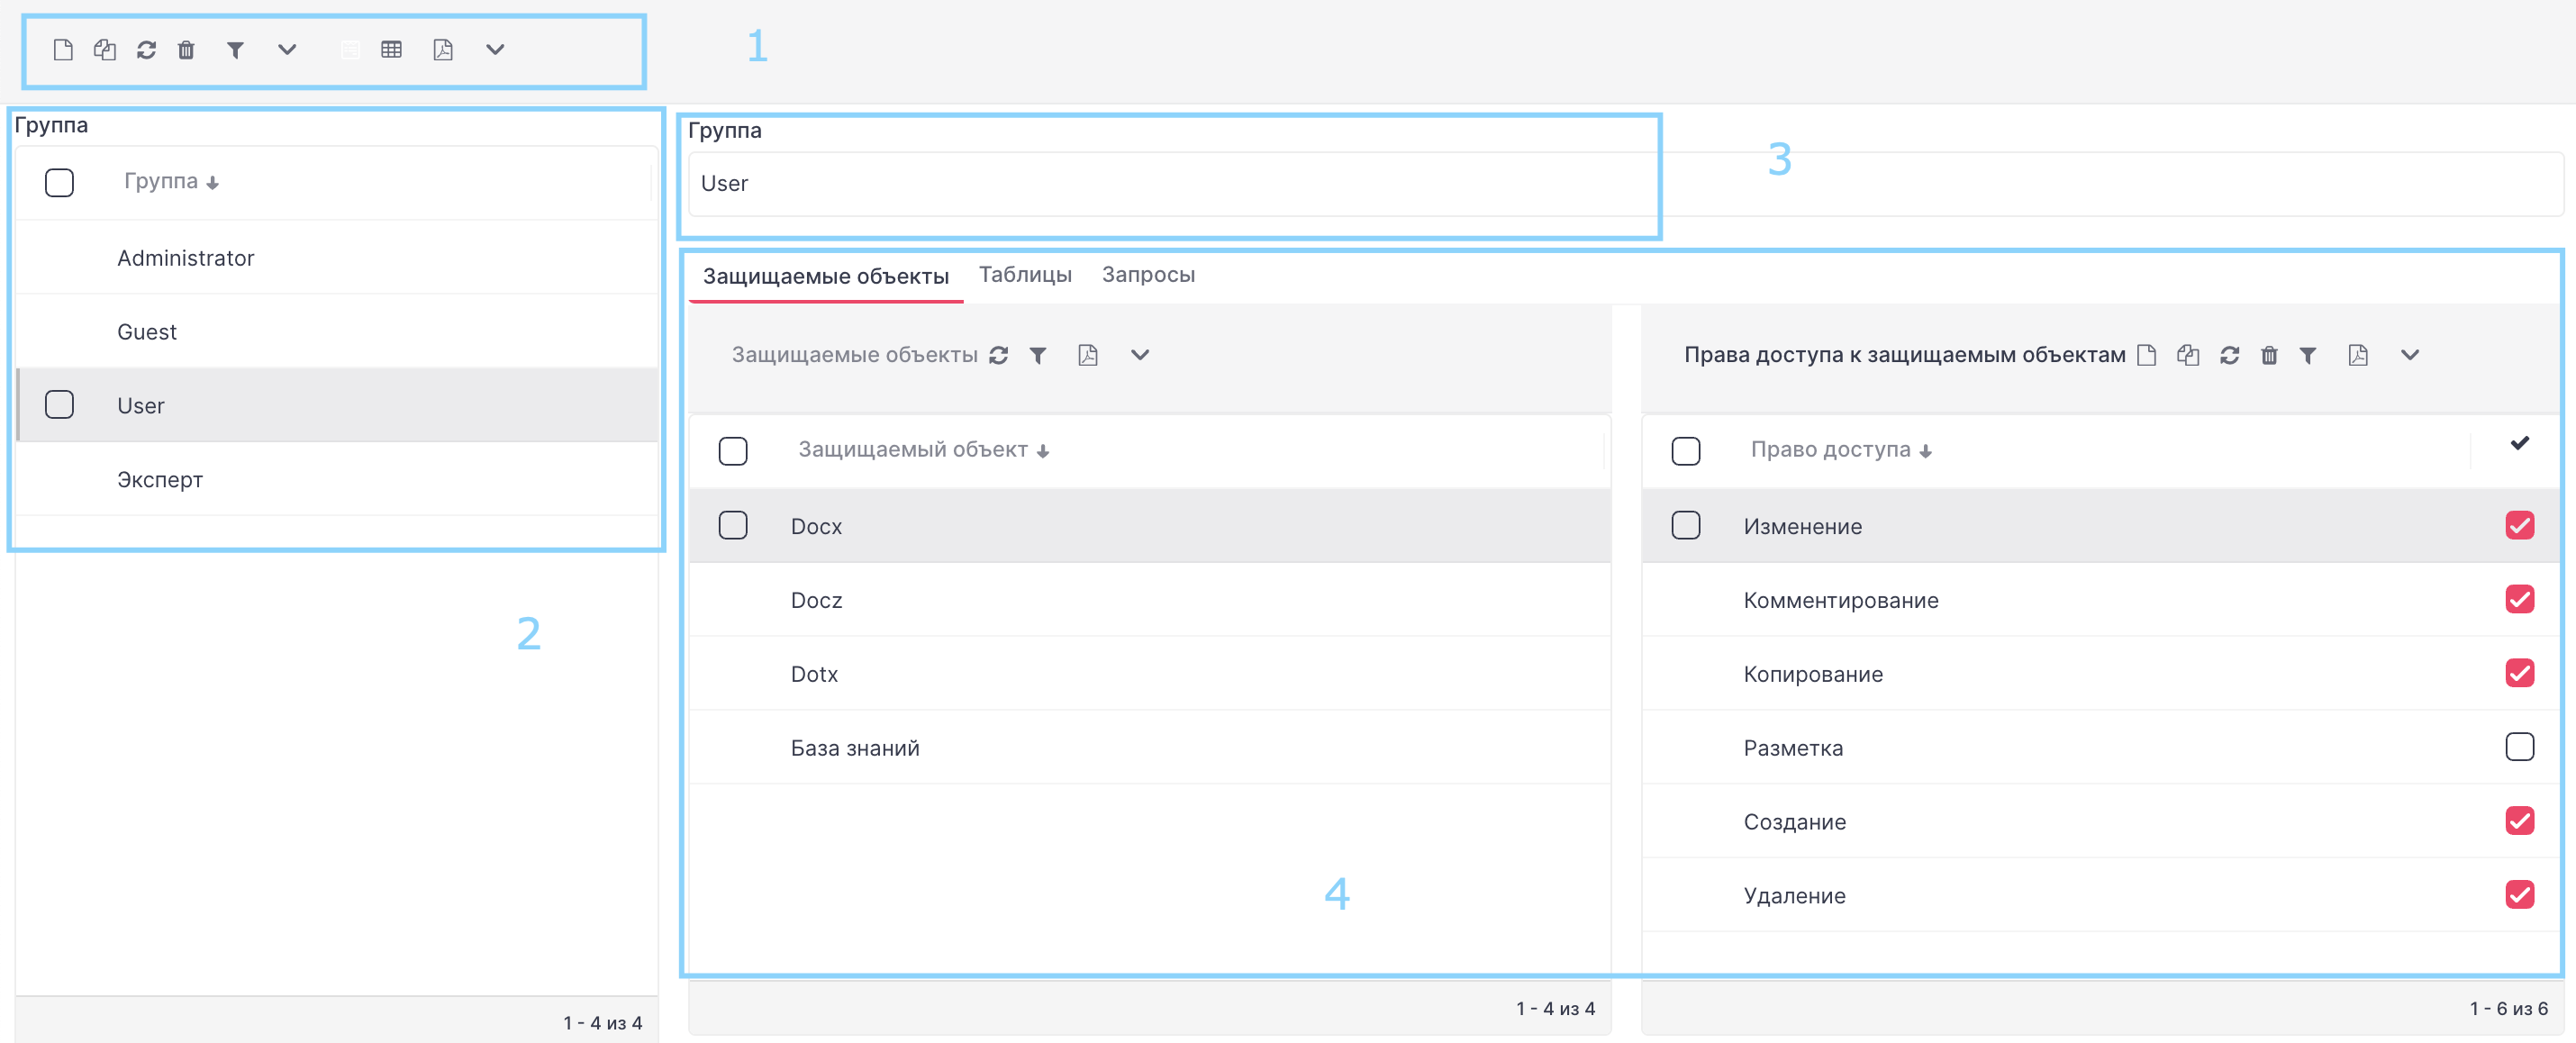Refresh data using main toolbar refresh icon

coord(146,50)
